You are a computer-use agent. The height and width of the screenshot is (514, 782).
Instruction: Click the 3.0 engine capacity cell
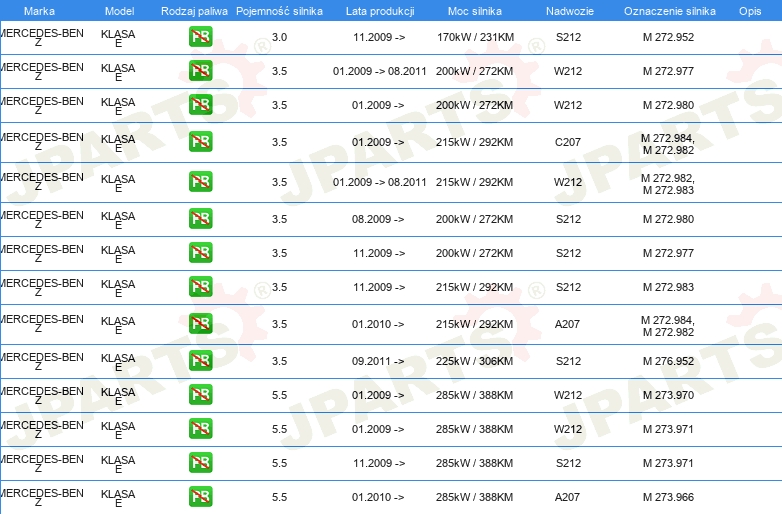[279, 37]
